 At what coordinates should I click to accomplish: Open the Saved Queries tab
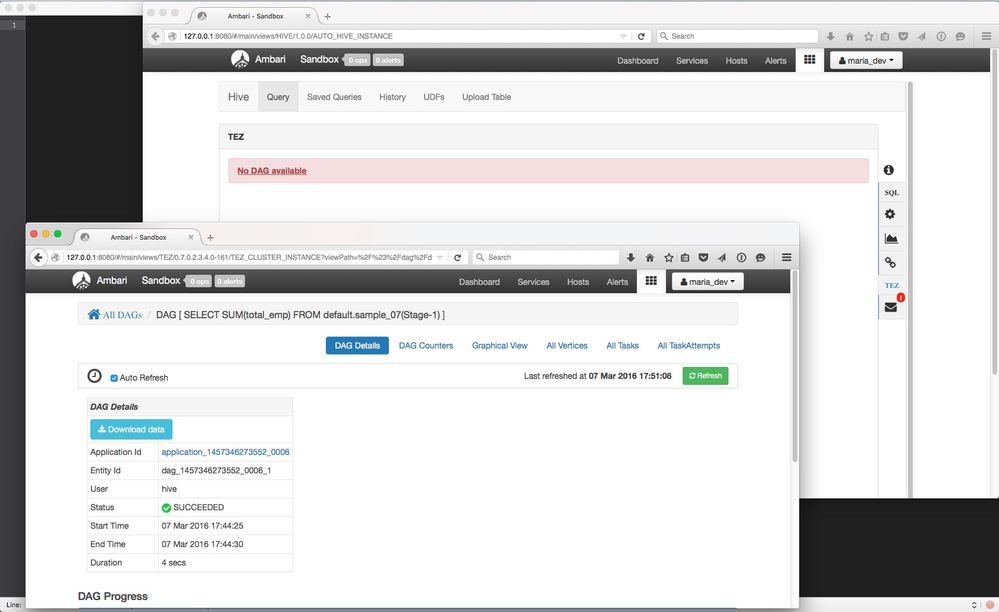coord(334,97)
